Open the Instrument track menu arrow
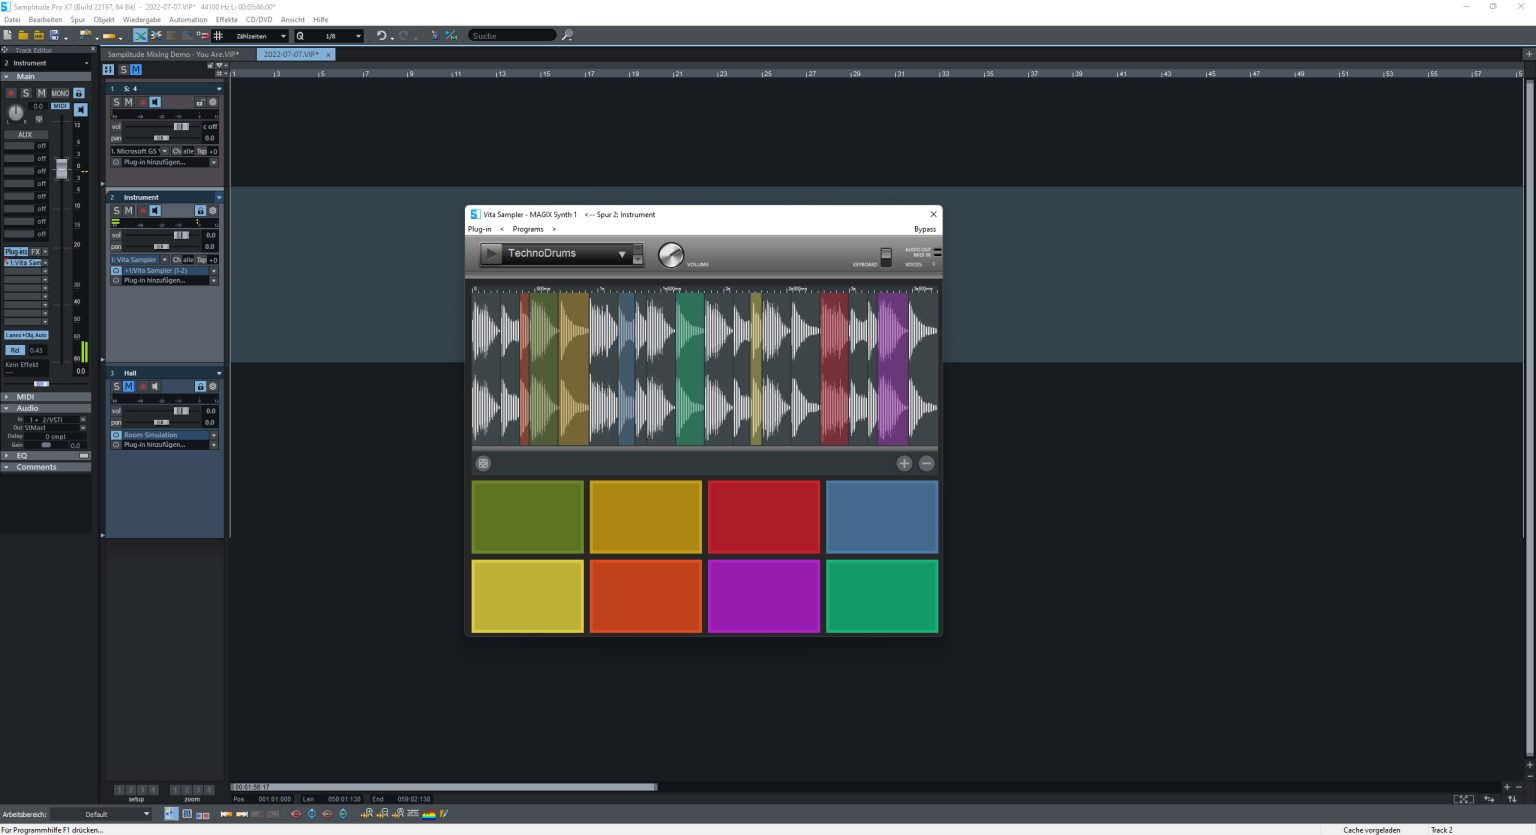The height and width of the screenshot is (835, 1536). pos(219,197)
